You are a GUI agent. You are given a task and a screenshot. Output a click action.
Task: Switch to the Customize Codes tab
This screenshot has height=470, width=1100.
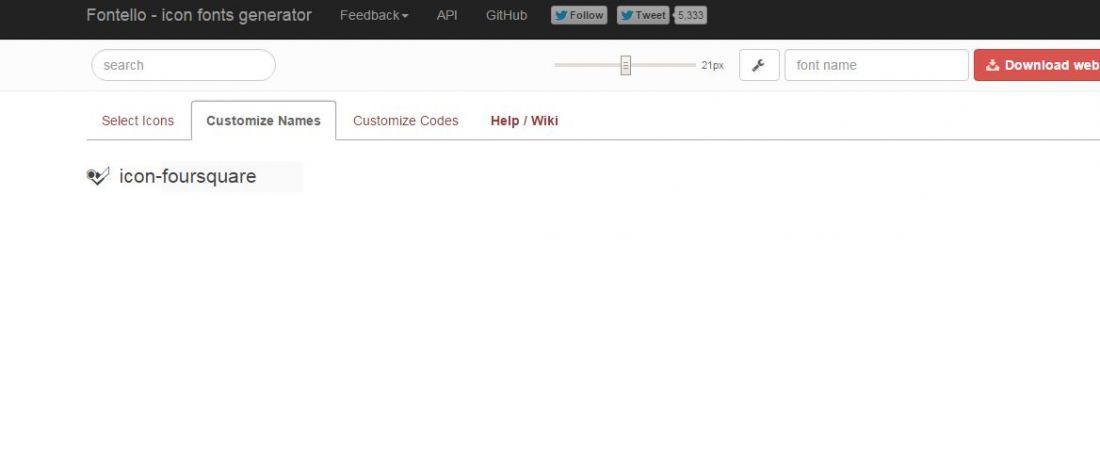click(405, 121)
